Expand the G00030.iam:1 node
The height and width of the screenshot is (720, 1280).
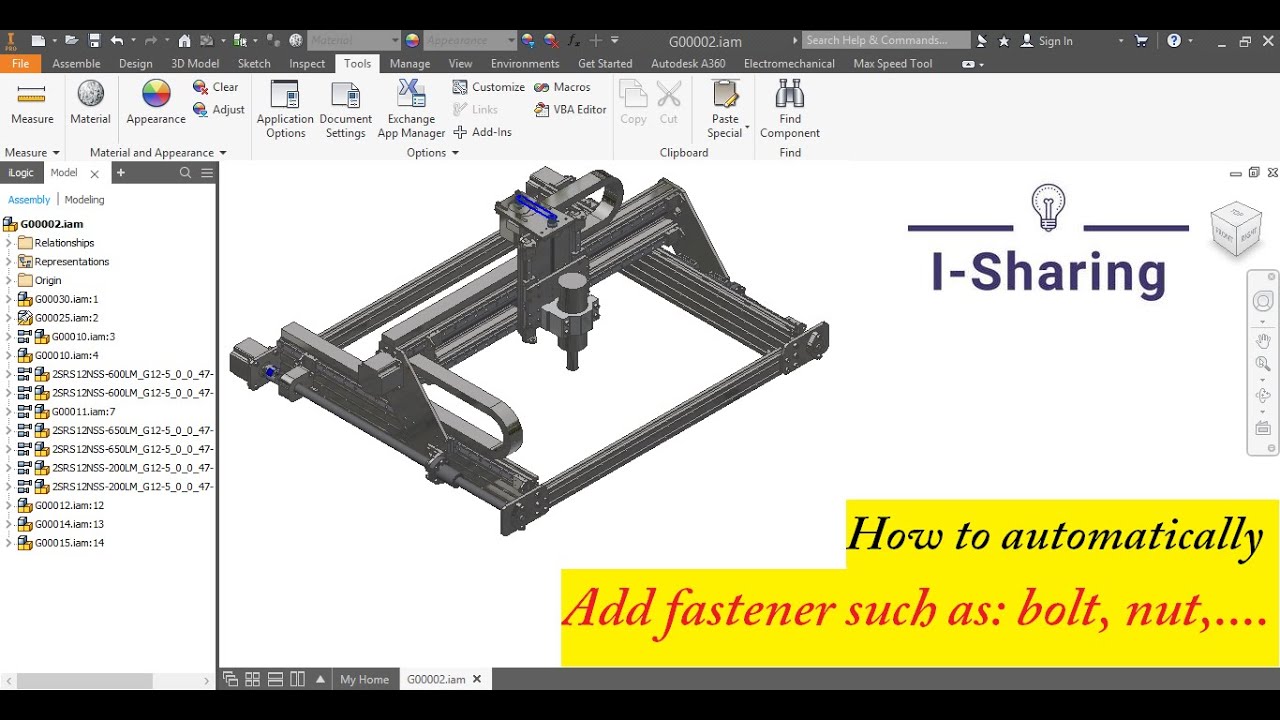(9, 299)
